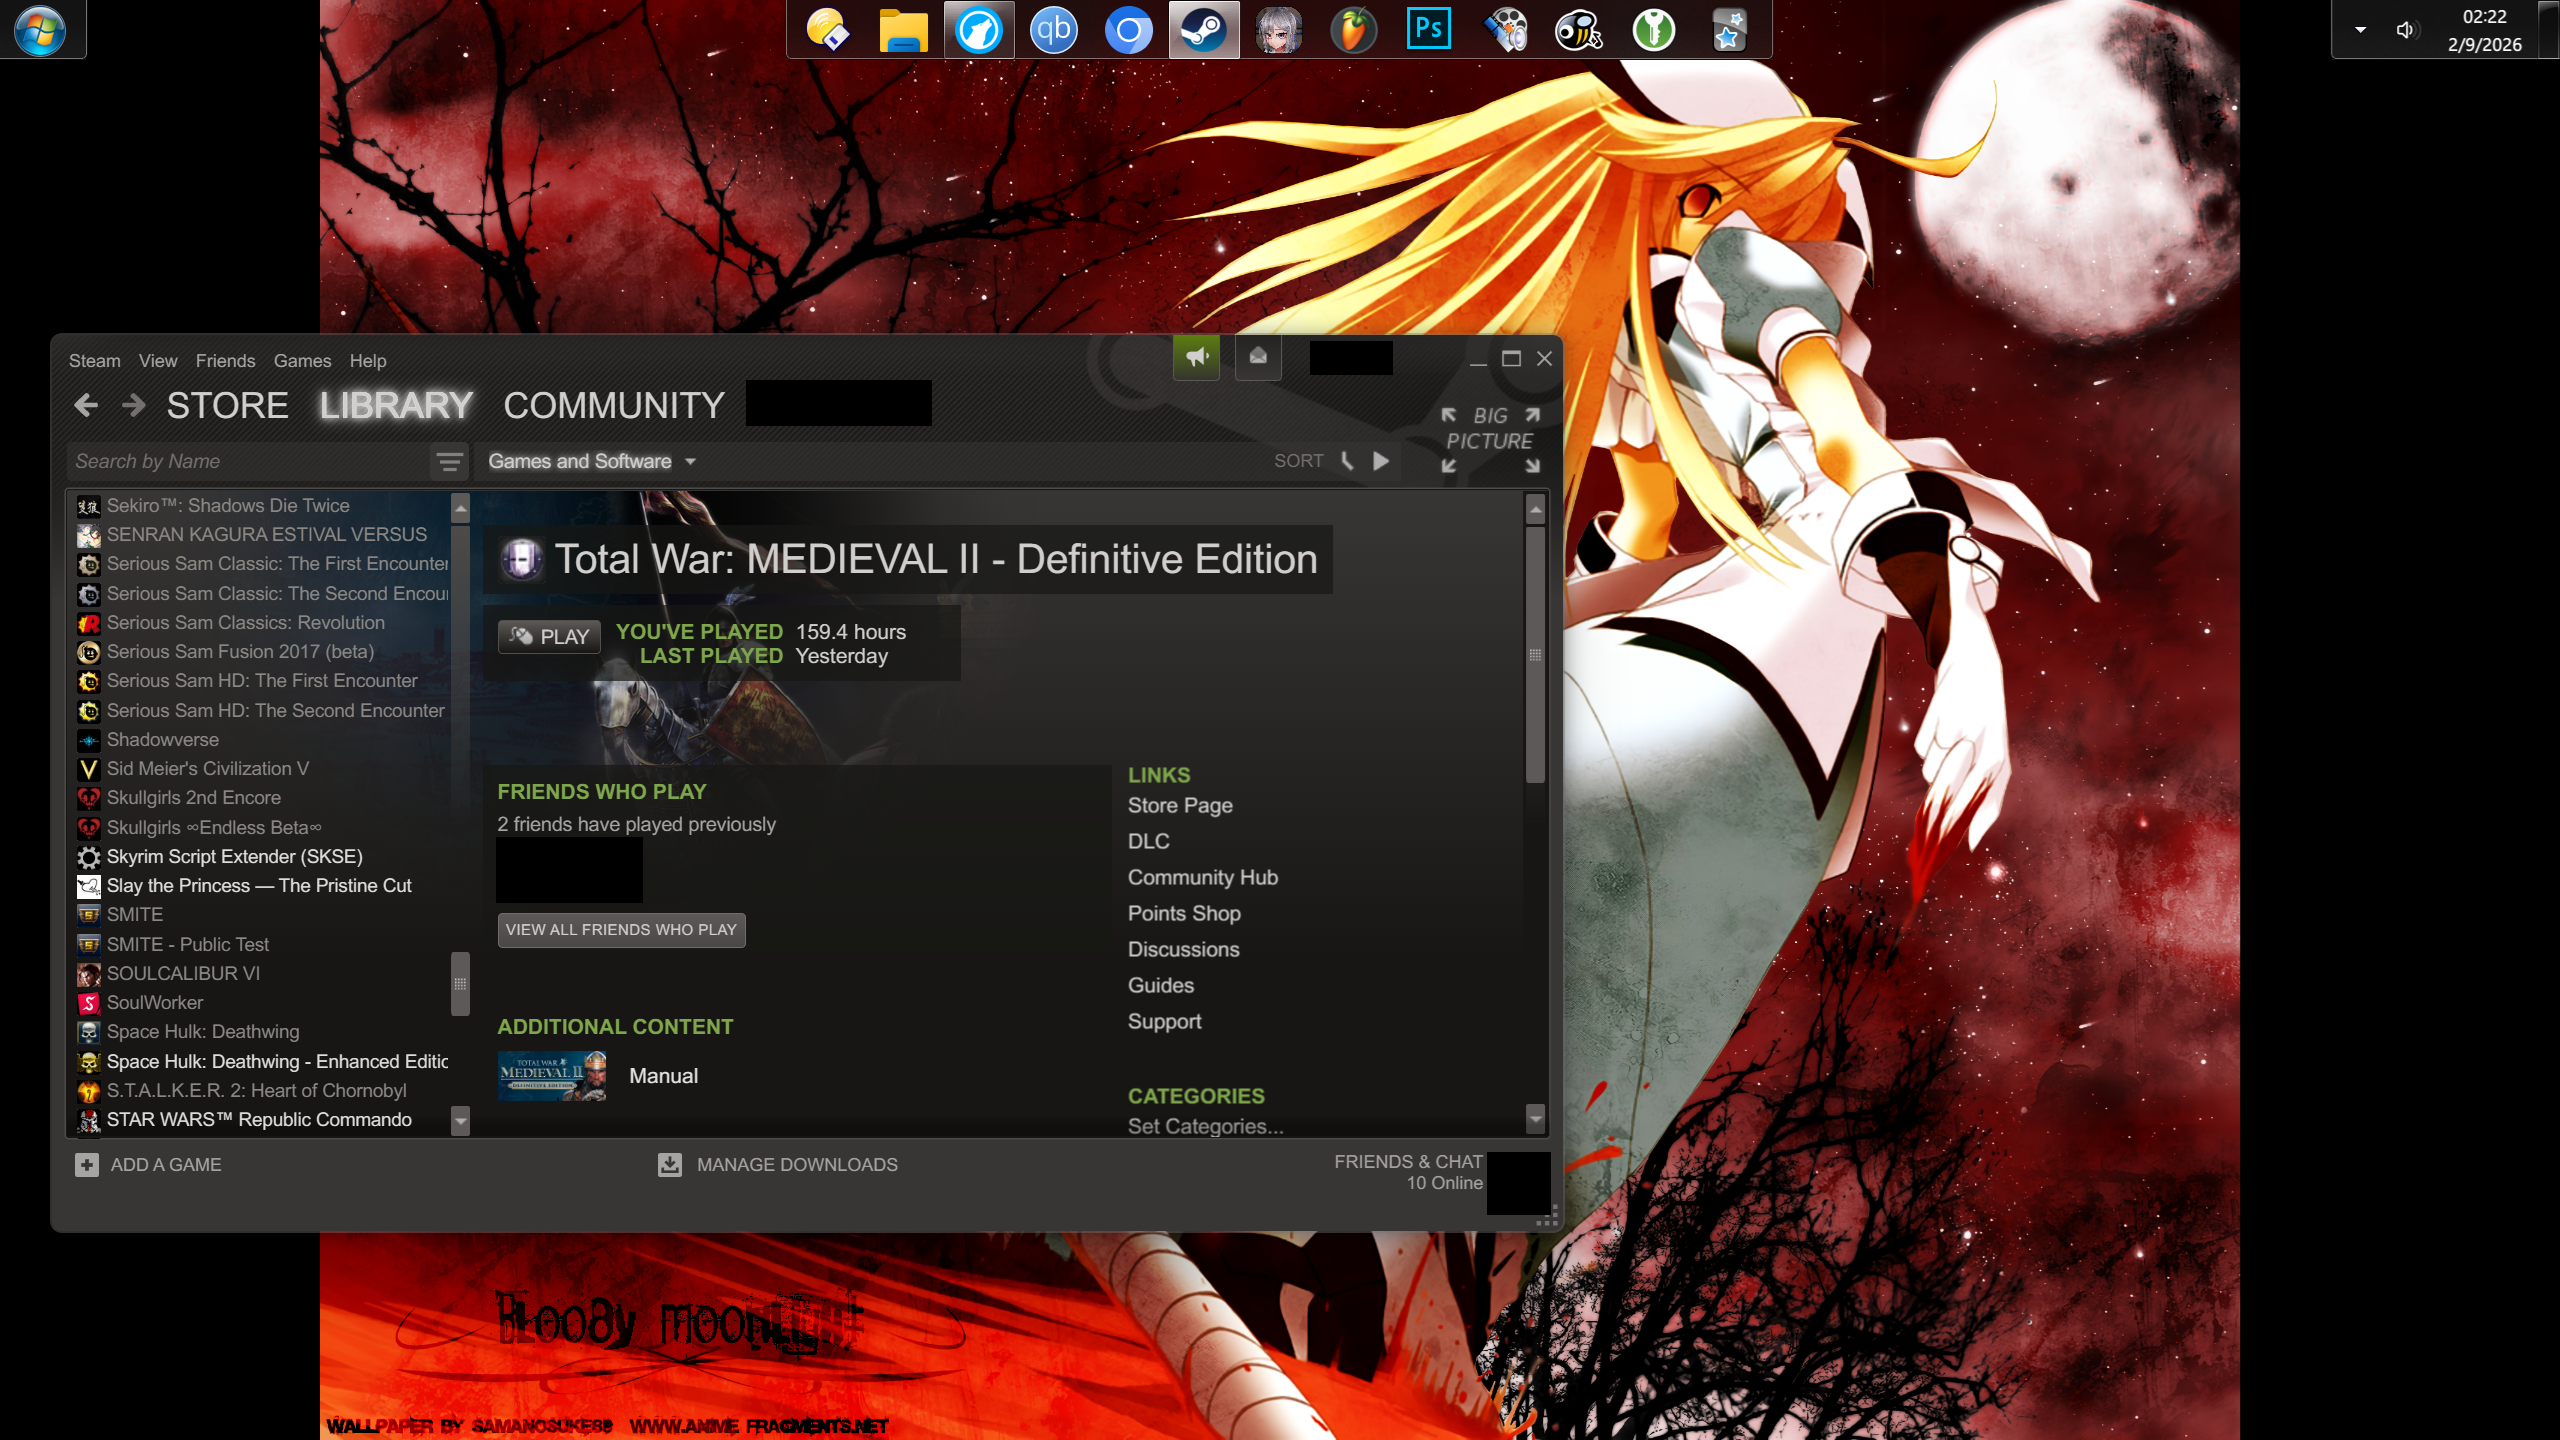Screen dimensions: 2560x1440
Task: Show hidden system tray icons
Action: (x=2360, y=30)
